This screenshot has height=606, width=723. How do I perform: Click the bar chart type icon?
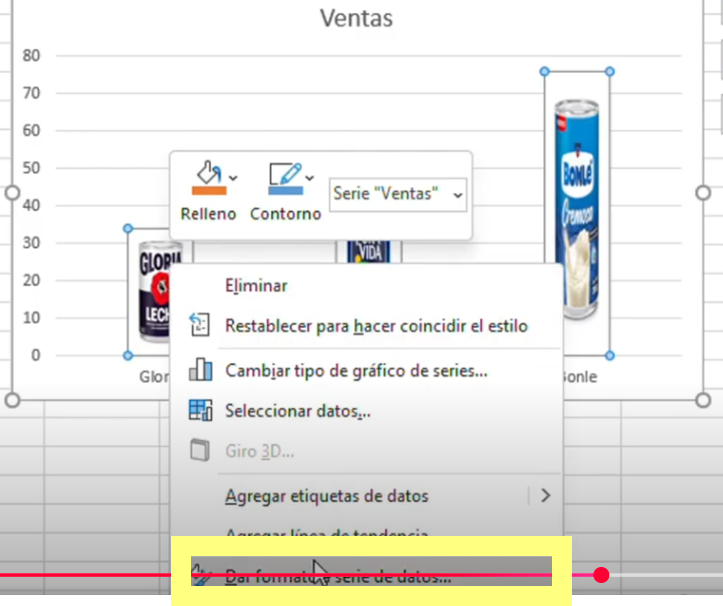[x=201, y=369]
